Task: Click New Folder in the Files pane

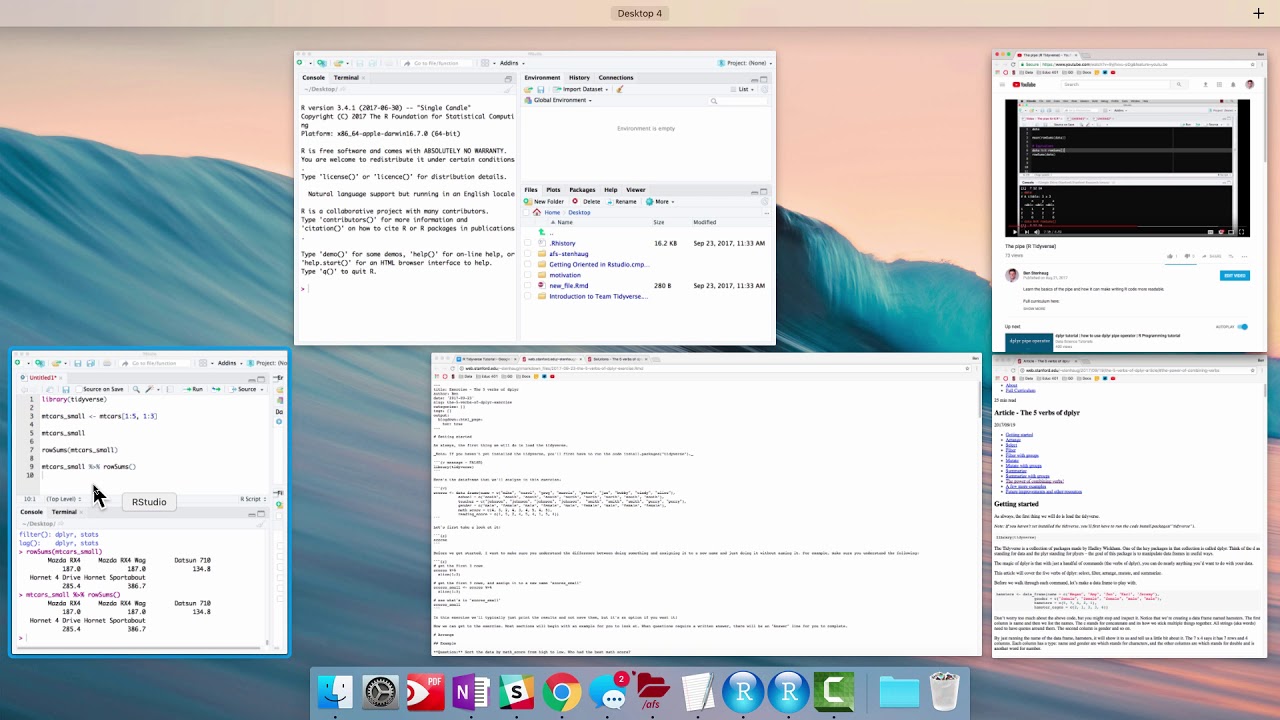Action: click(x=545, y=201)
